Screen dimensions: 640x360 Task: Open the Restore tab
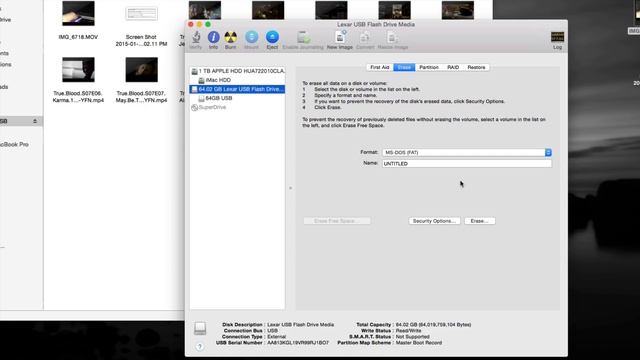tap(476, 67)
